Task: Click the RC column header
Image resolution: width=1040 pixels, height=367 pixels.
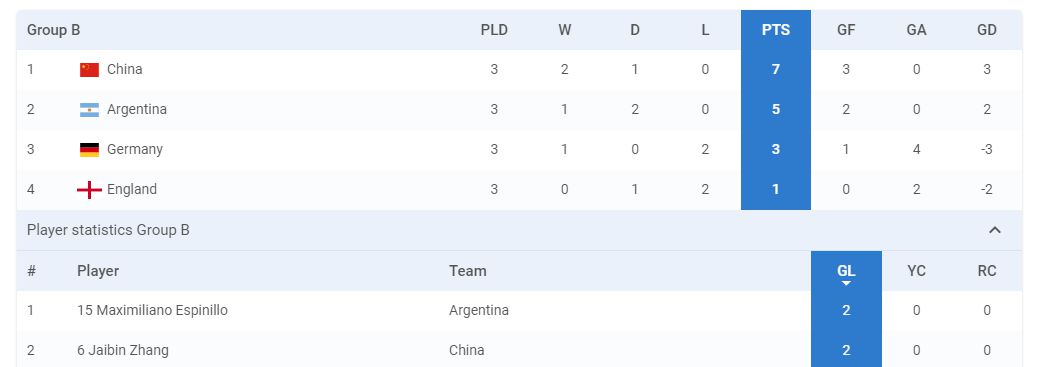Action: click(986, 271)
